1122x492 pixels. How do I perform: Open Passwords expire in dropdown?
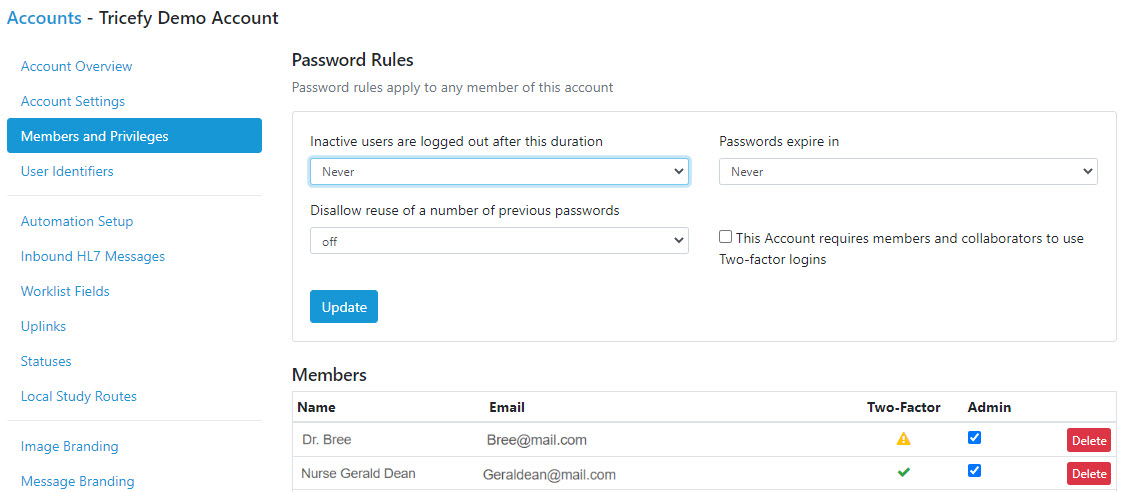[x=908, y=172]
